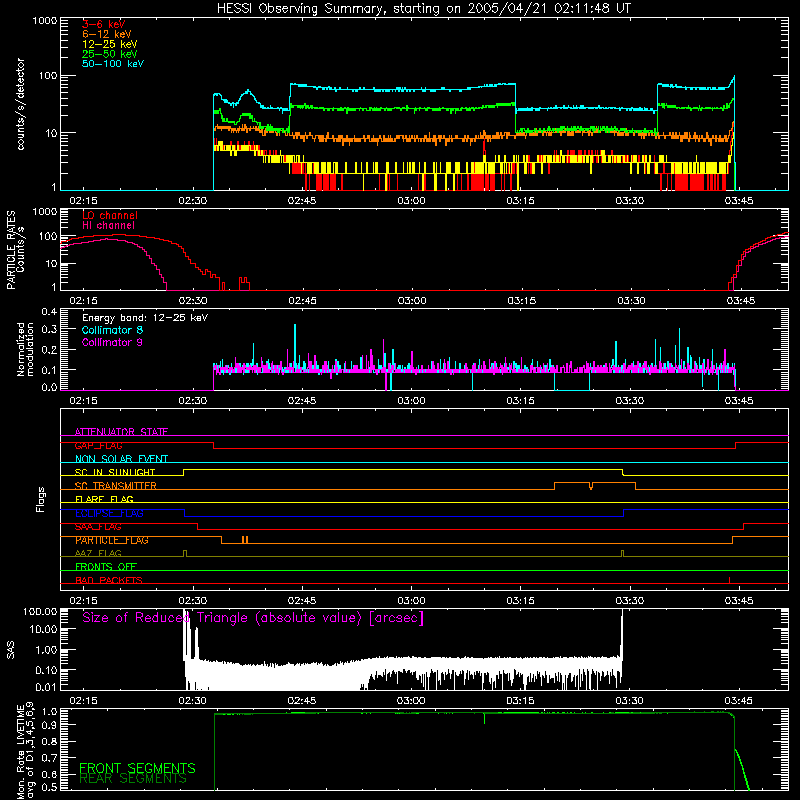Click the AAZ_FLAG label

tap(98, 553)
